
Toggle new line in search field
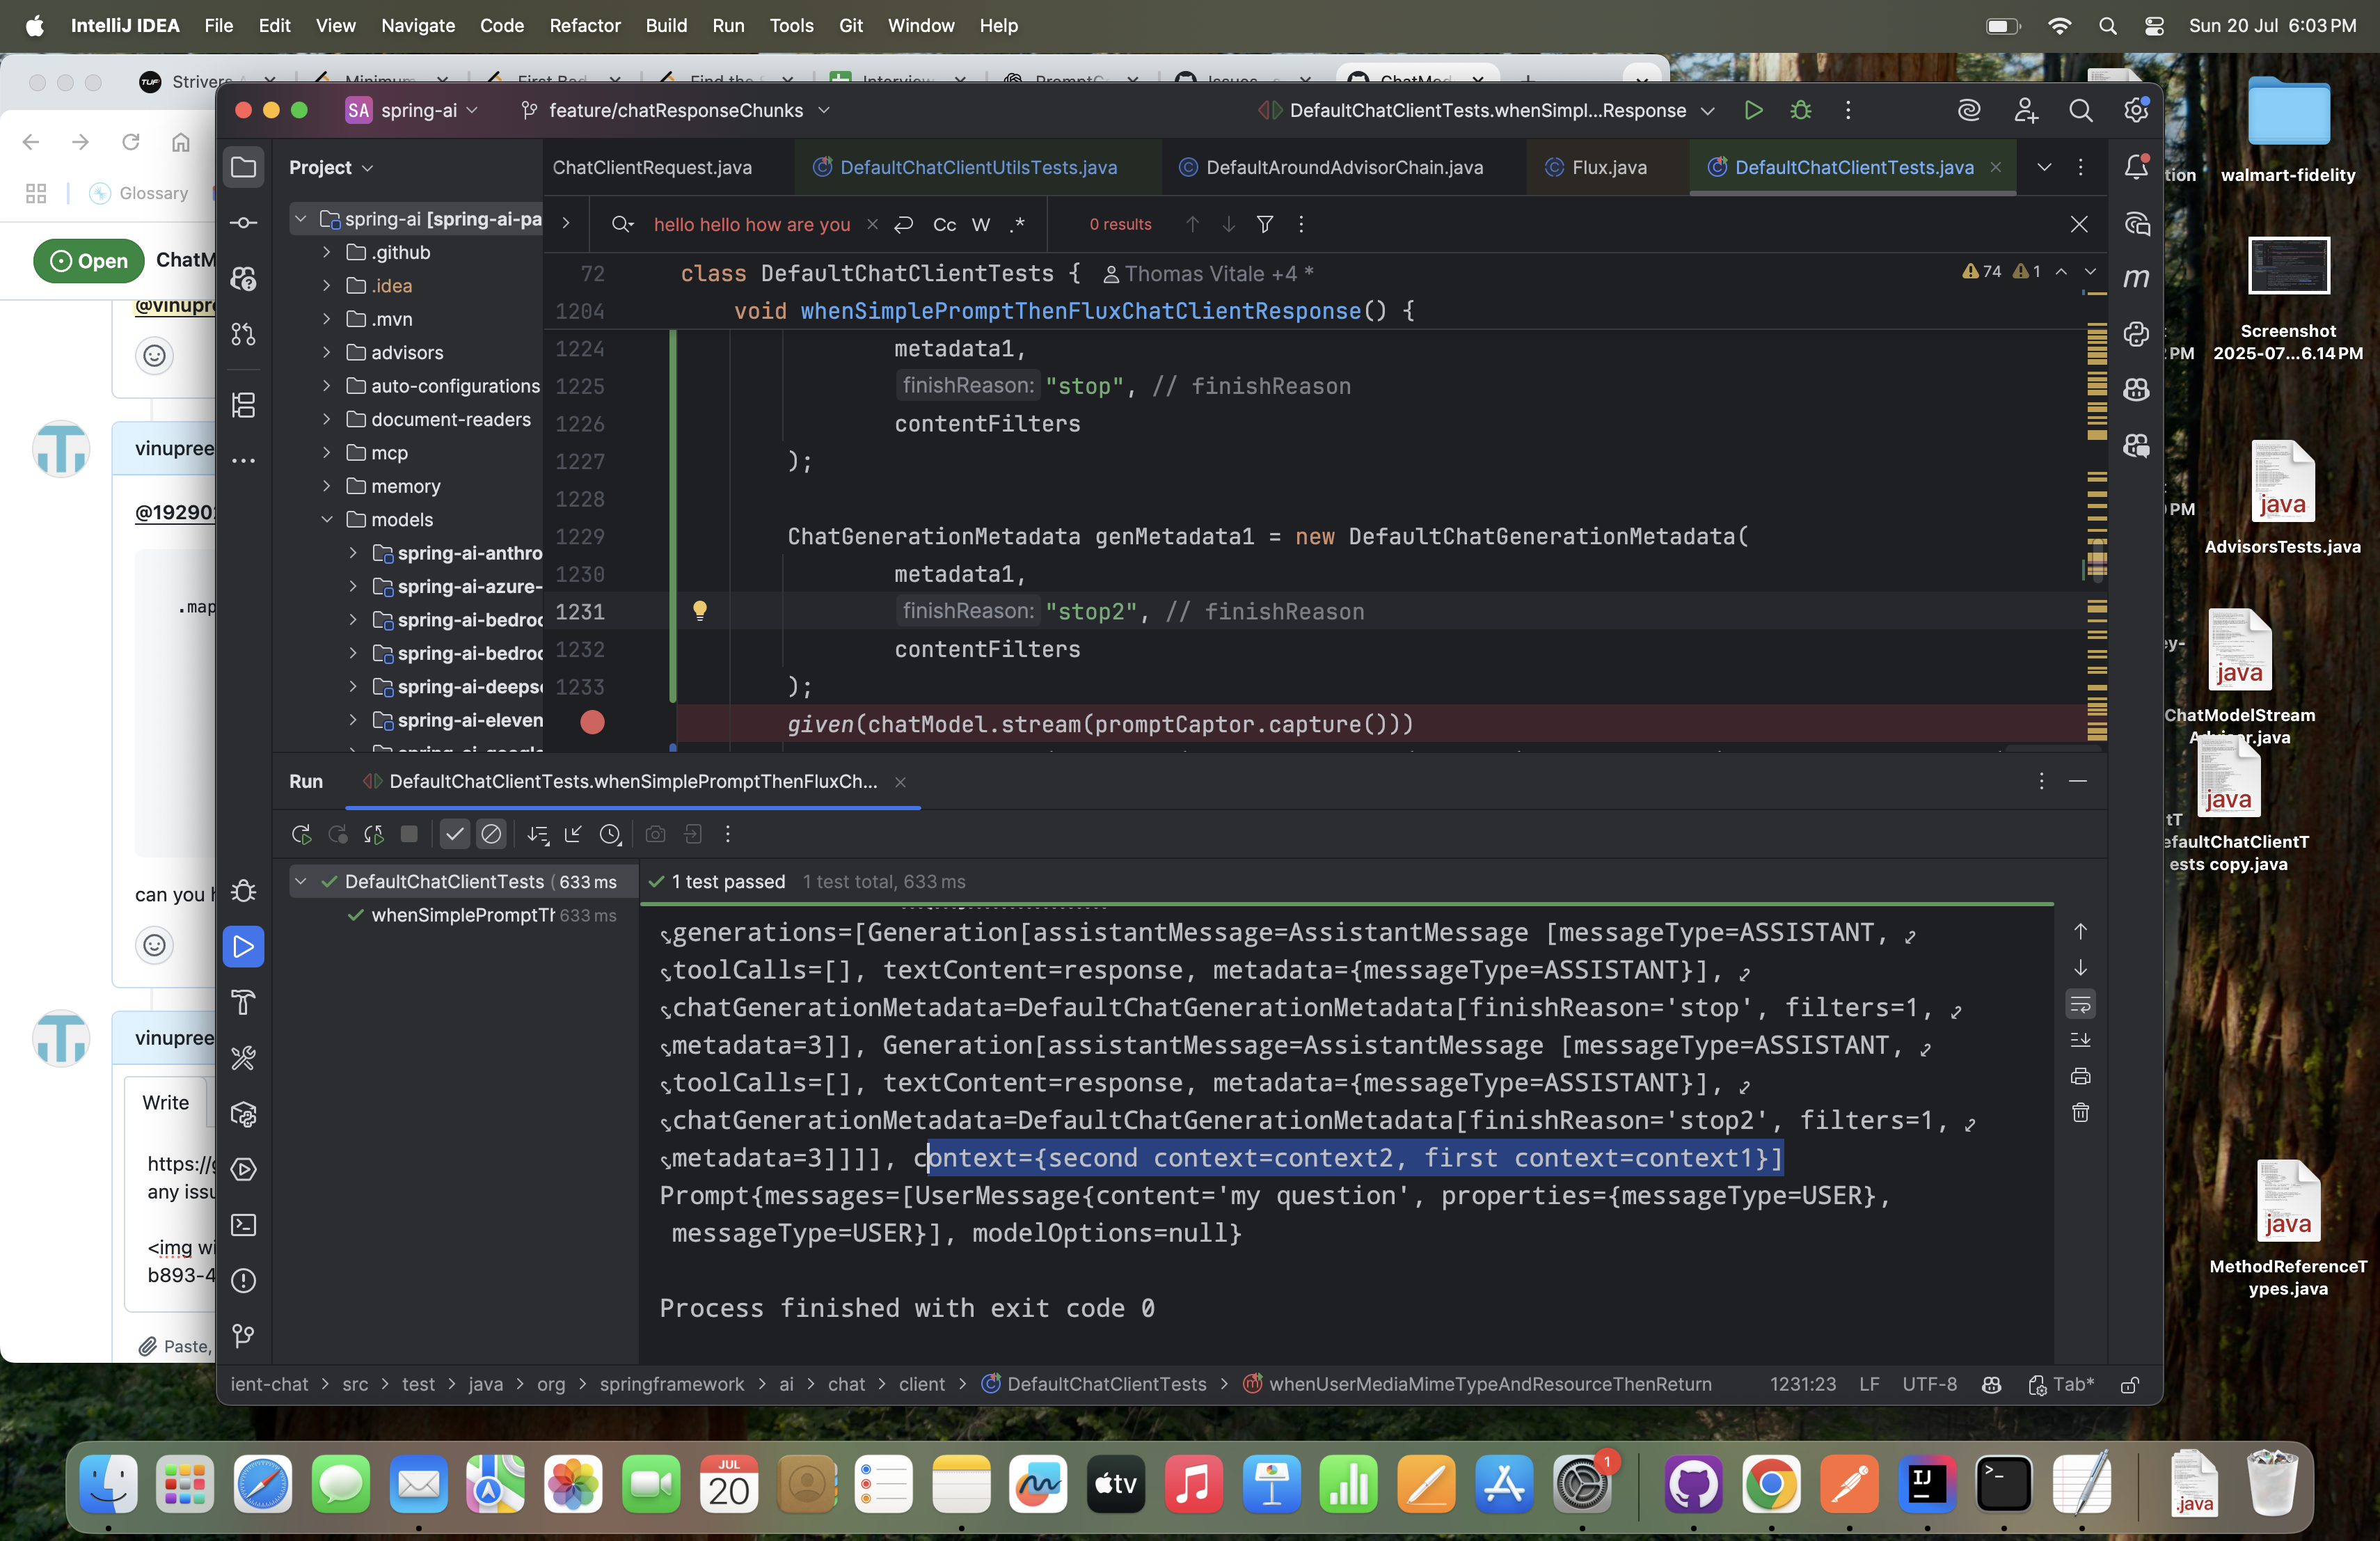[903, 224]
